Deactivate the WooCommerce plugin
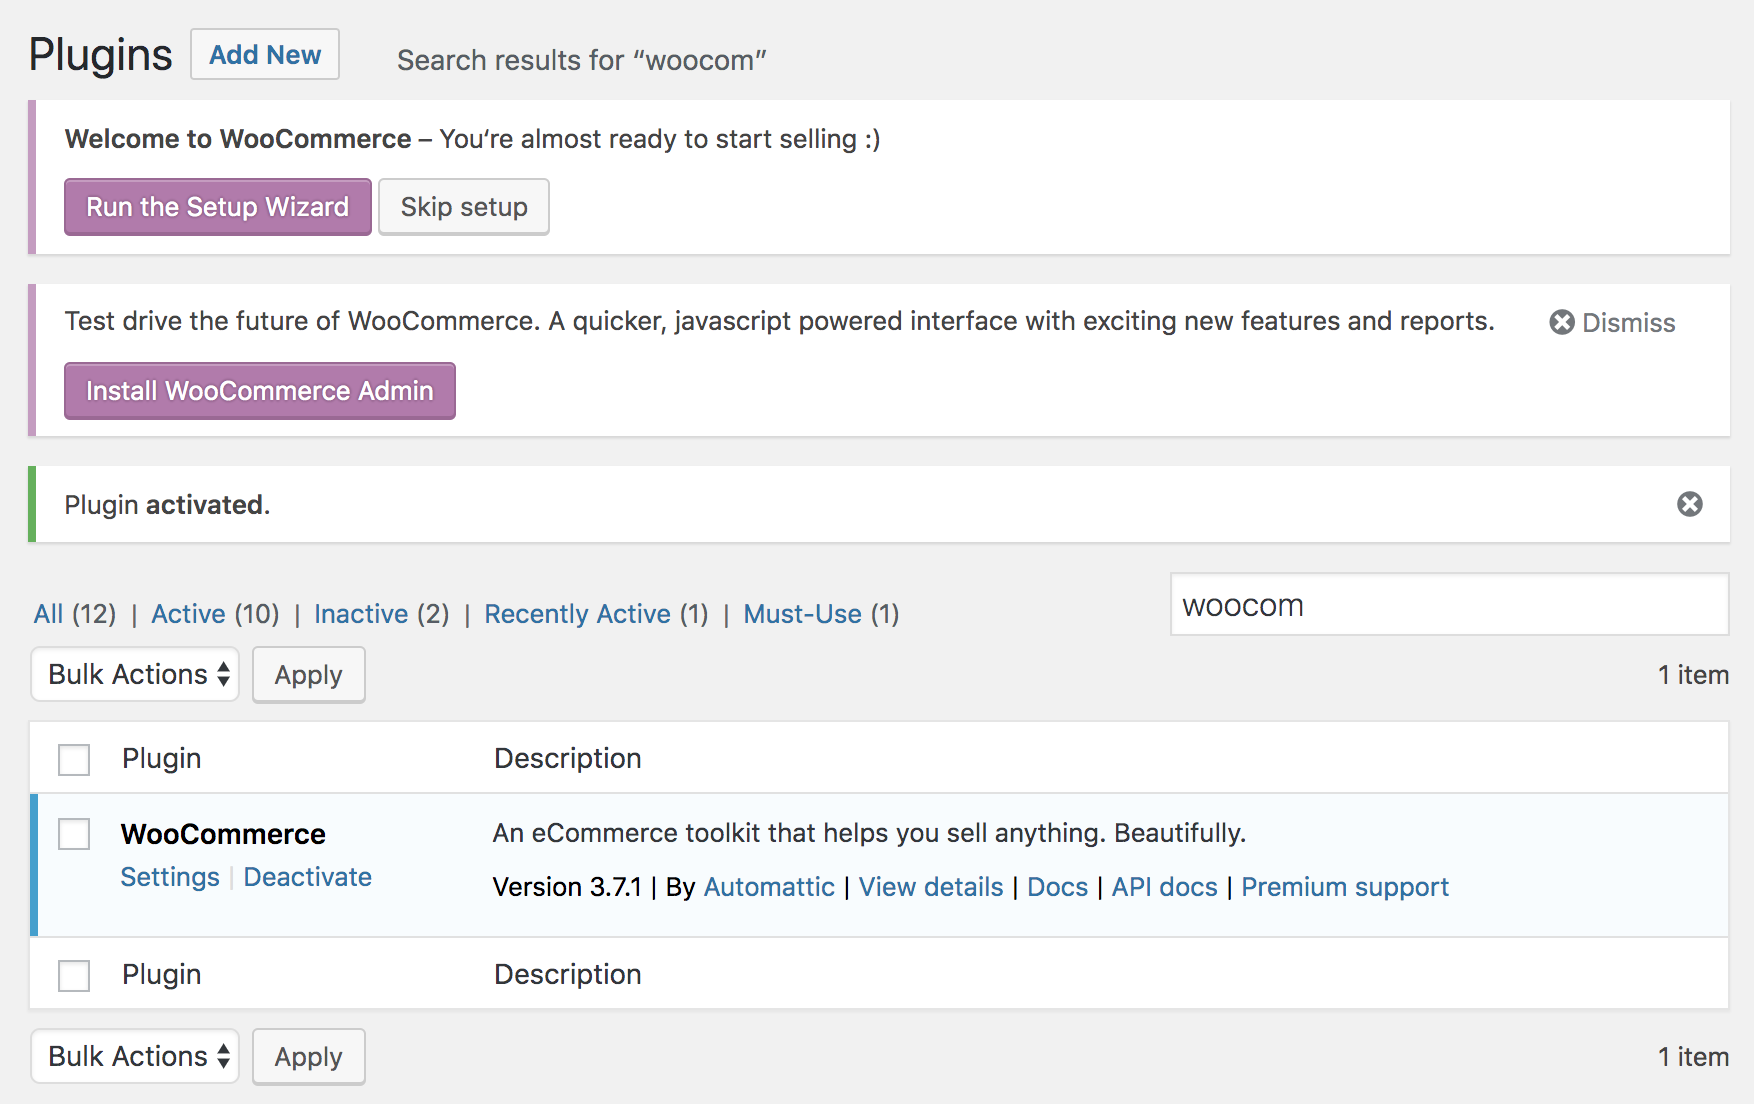The image size is (1754, 1104). coord(308,877)
